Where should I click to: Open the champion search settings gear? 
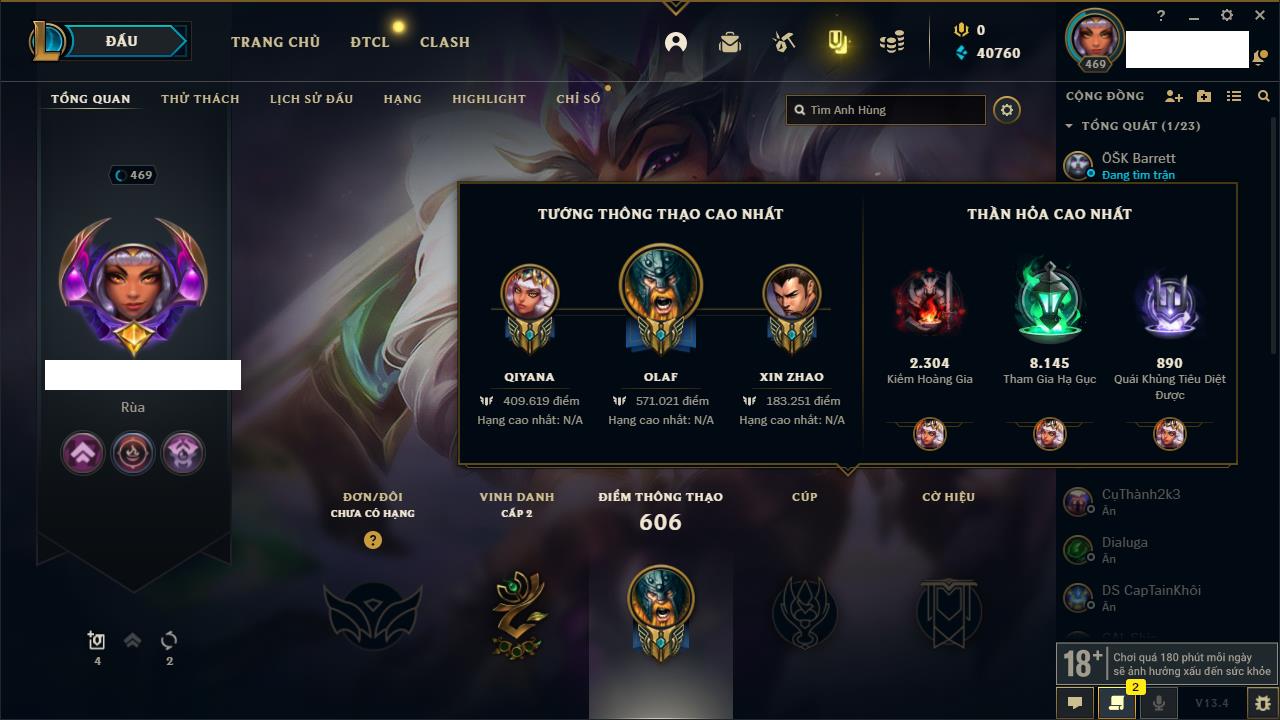[1007, 110]
